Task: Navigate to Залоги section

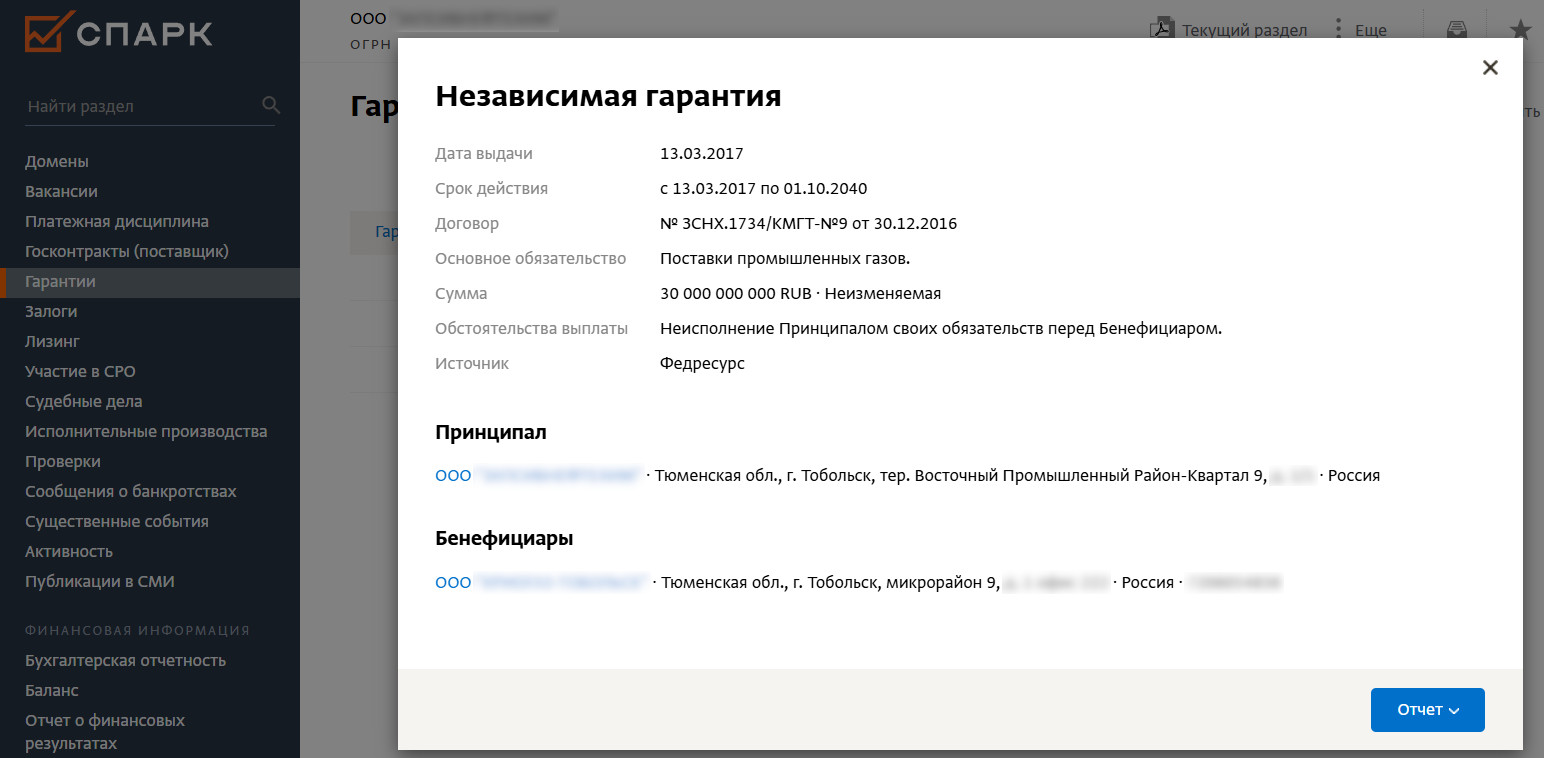Action: tap(51, 312)
